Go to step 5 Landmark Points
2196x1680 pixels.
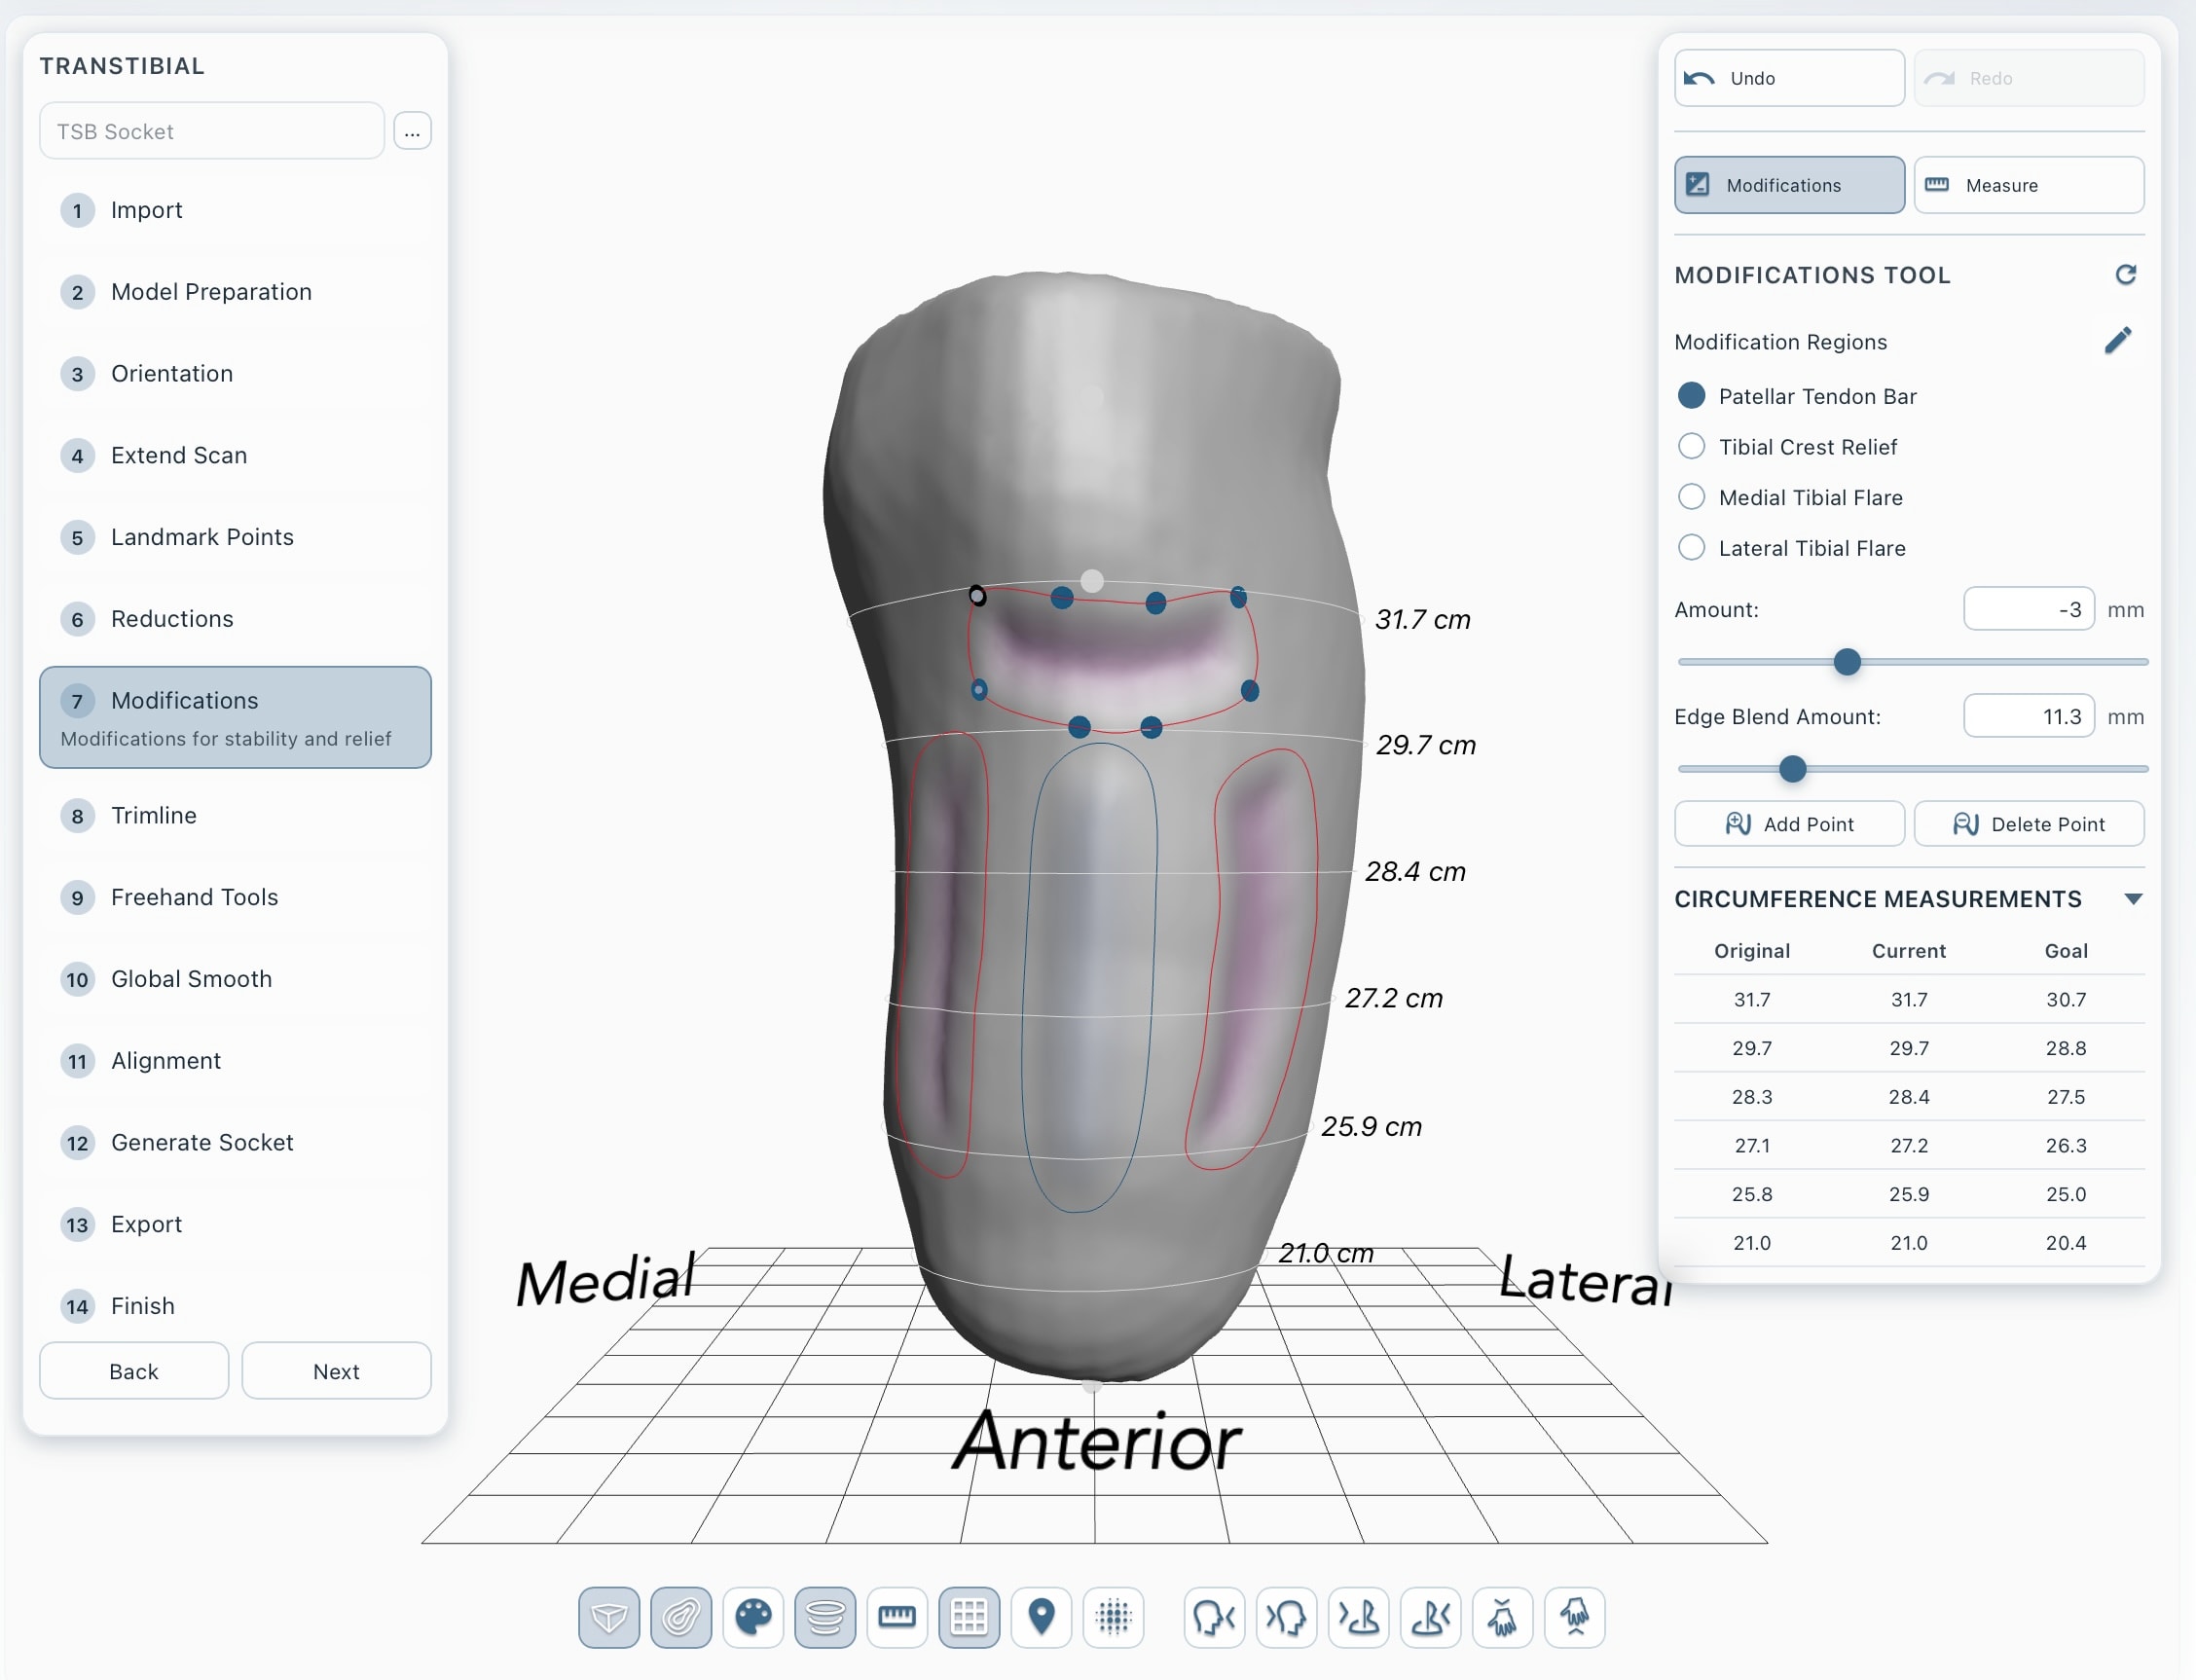tap(235, 537)
